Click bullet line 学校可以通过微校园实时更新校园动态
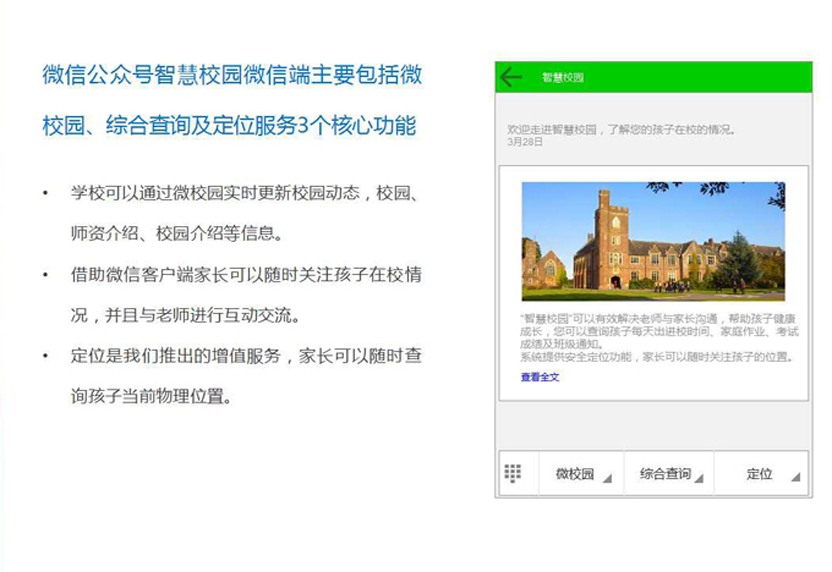Screen dimensions: 832x572 tap(246, 193)
